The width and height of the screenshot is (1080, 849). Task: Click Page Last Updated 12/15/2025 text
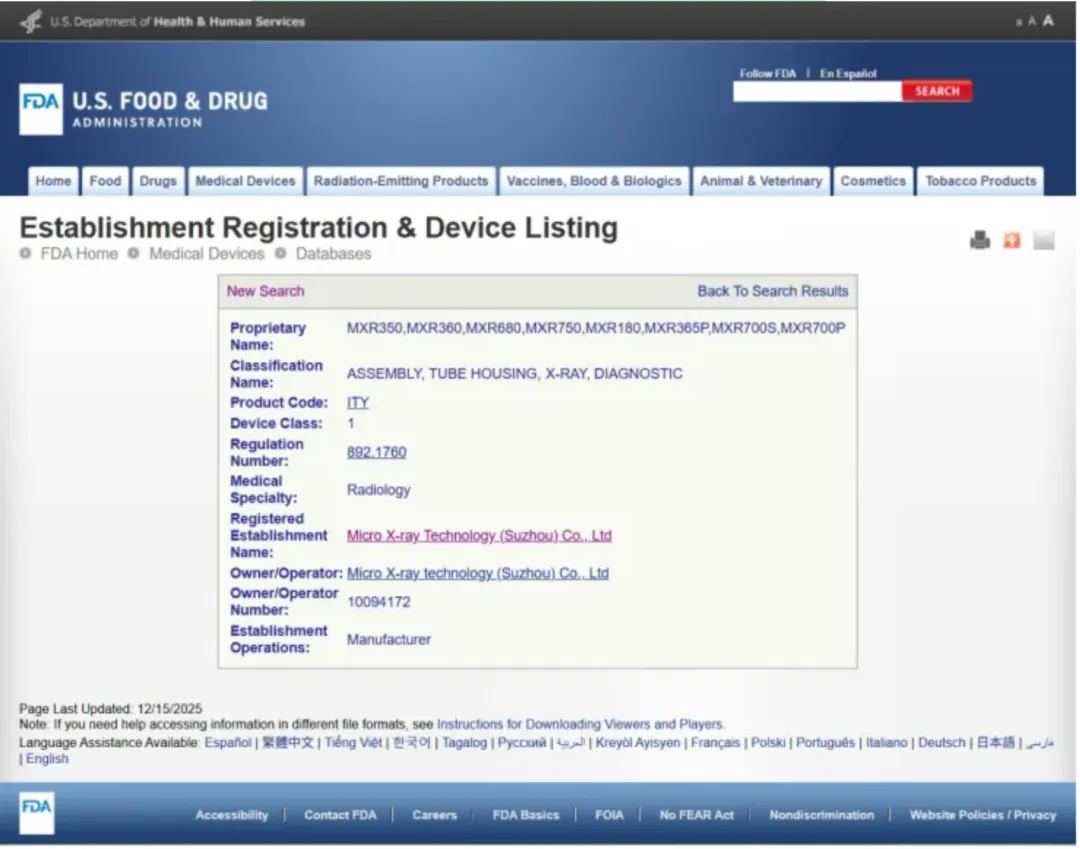click(x=110, y=709)
